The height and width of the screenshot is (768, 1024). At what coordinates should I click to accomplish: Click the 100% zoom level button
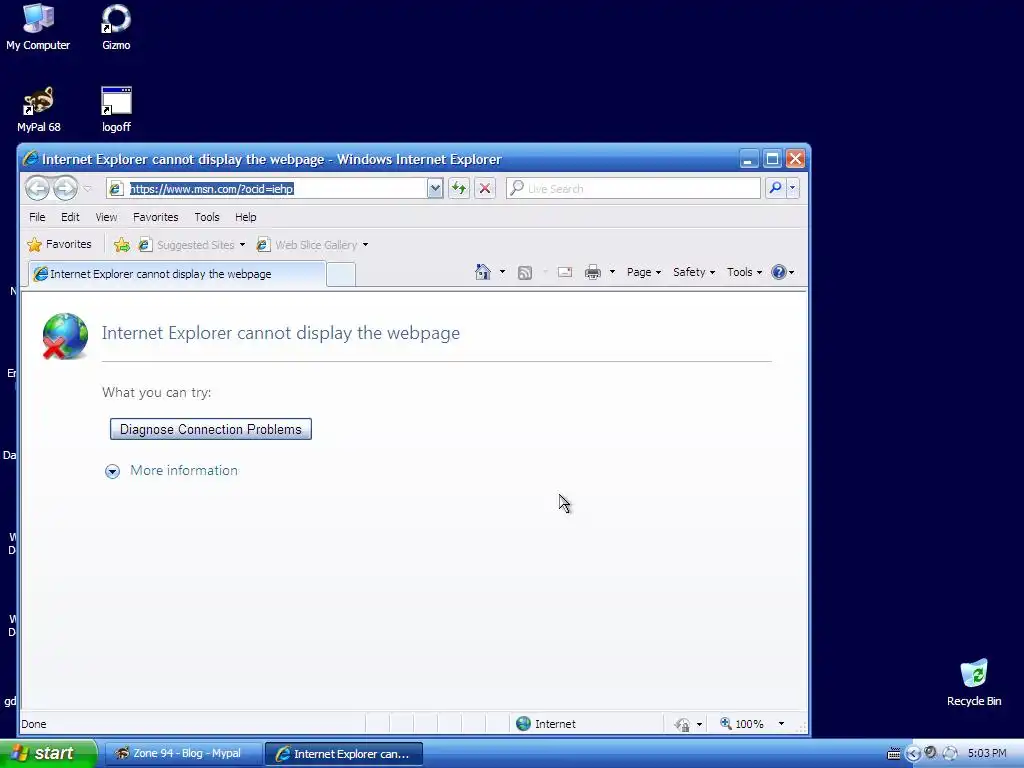(742, 724)
